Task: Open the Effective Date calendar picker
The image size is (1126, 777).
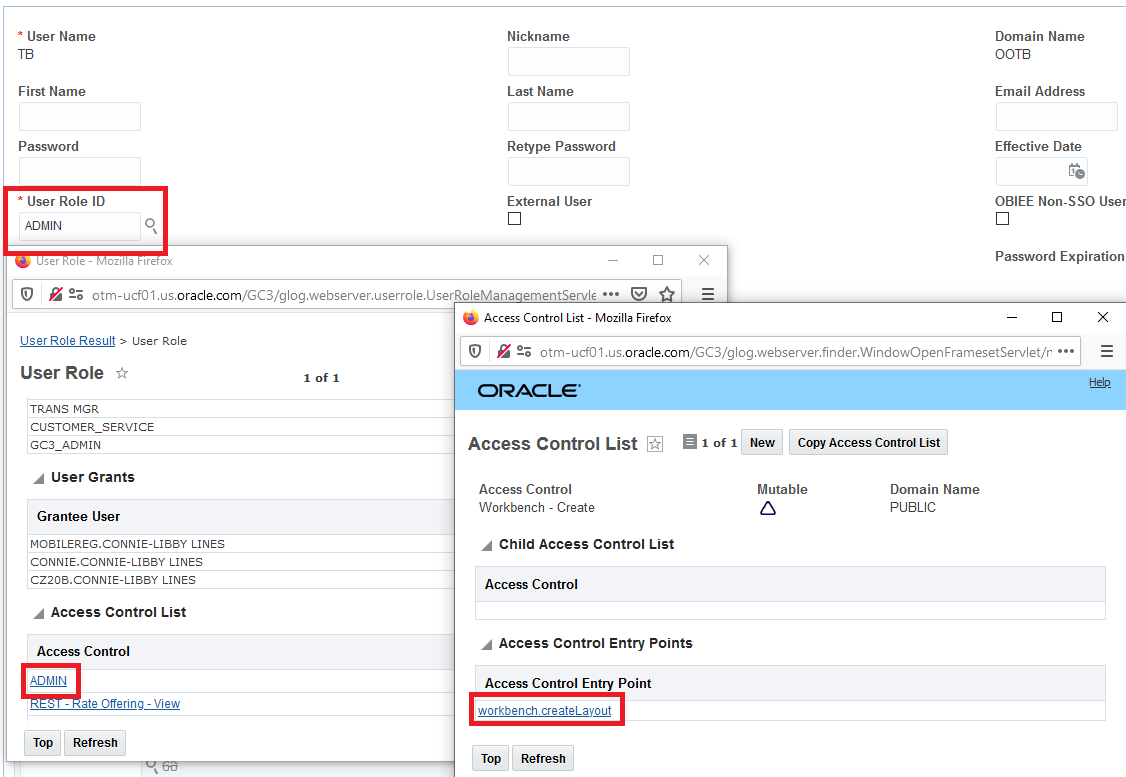Action: 1076,171
